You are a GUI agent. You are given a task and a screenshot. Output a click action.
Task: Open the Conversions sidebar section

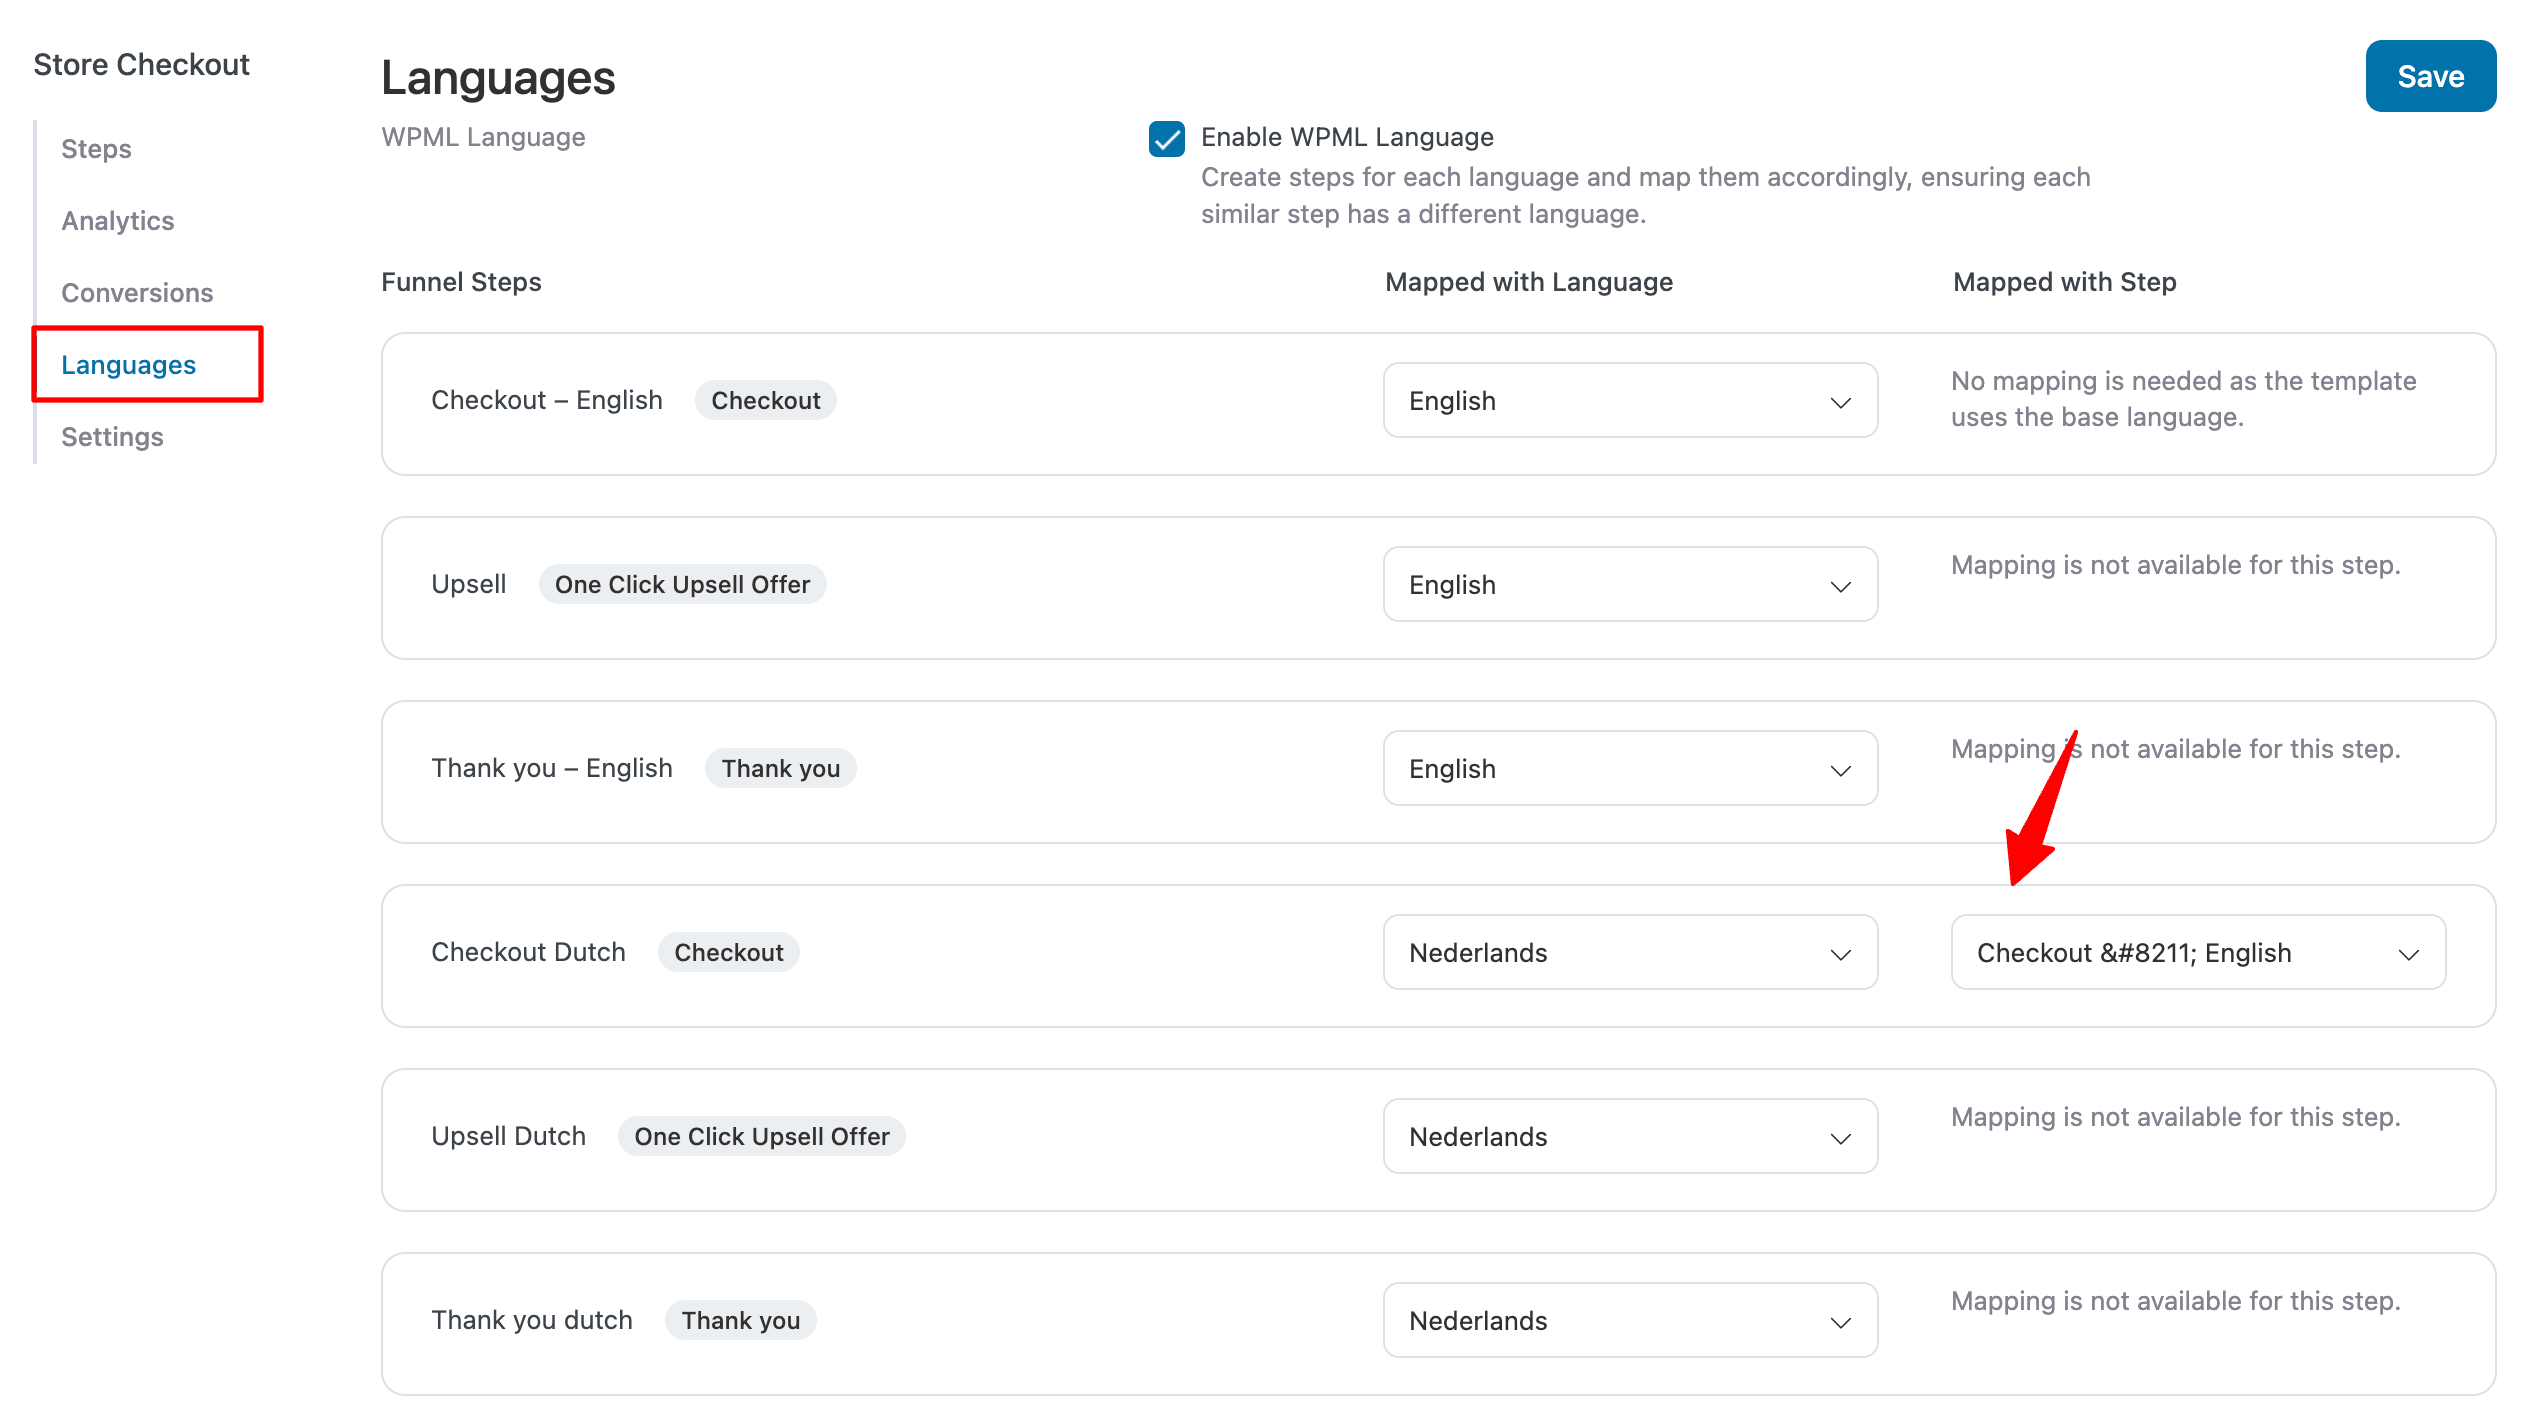(137, 292)
